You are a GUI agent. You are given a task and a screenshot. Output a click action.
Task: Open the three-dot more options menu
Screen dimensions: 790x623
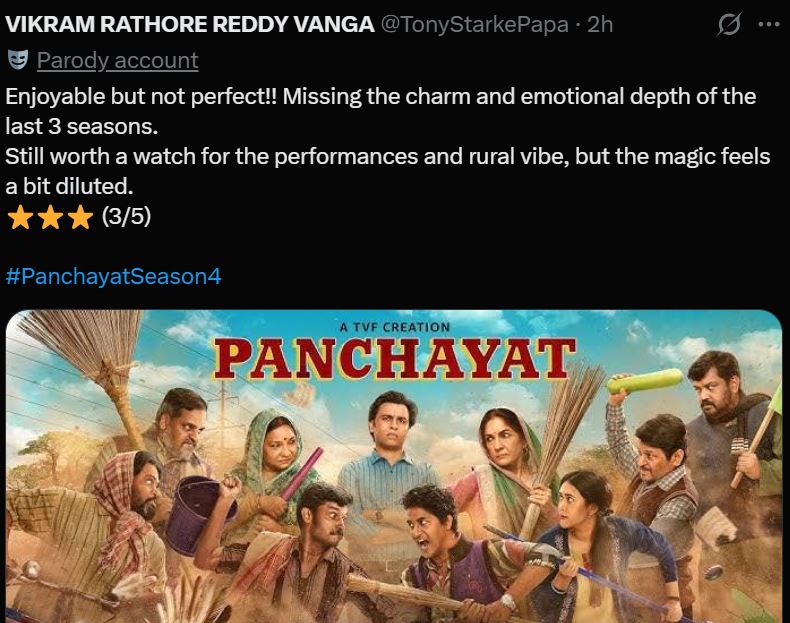(769, 24)
